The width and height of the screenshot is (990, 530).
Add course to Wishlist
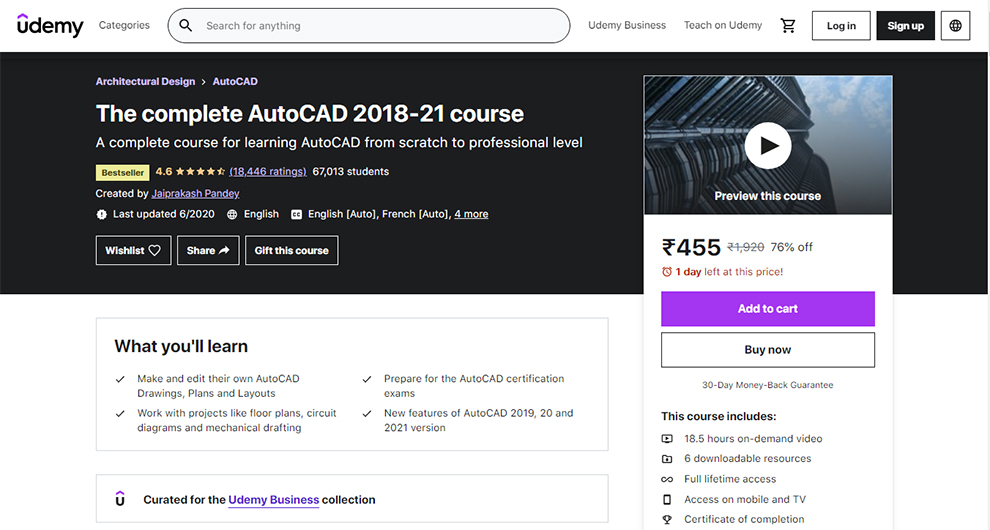pos(133,250)
